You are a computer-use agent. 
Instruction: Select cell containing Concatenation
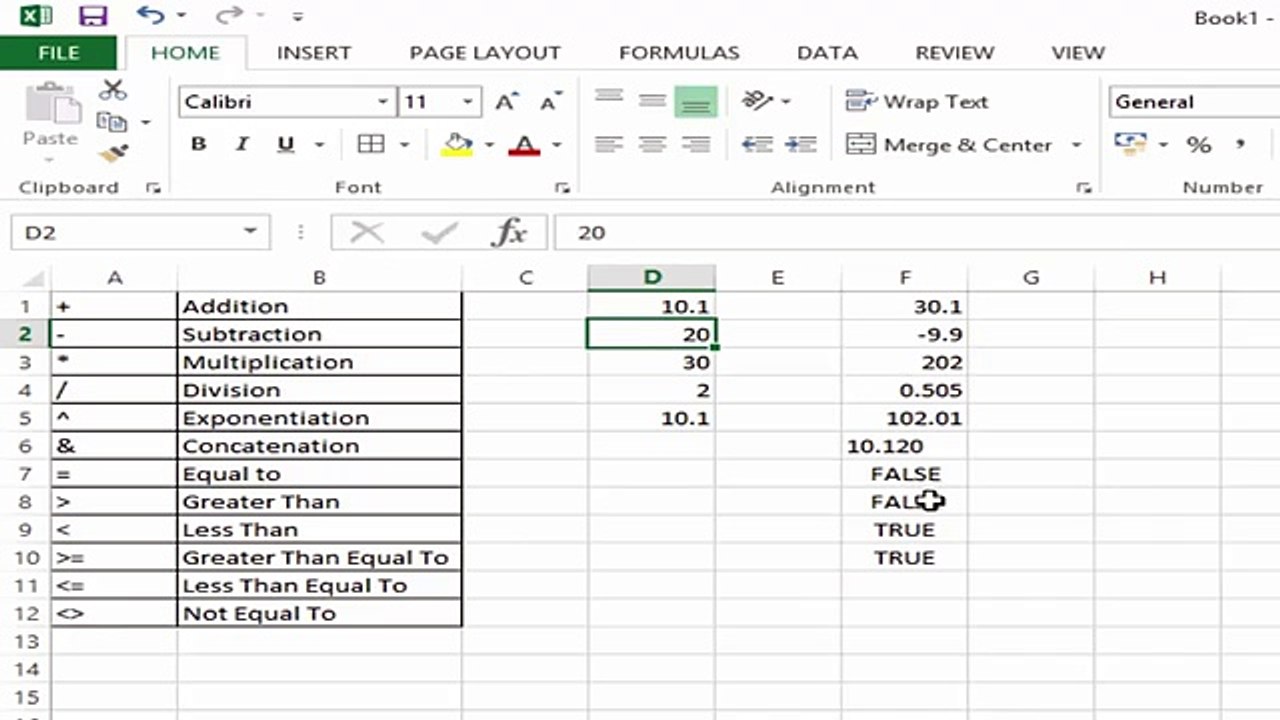coord(319,446)
